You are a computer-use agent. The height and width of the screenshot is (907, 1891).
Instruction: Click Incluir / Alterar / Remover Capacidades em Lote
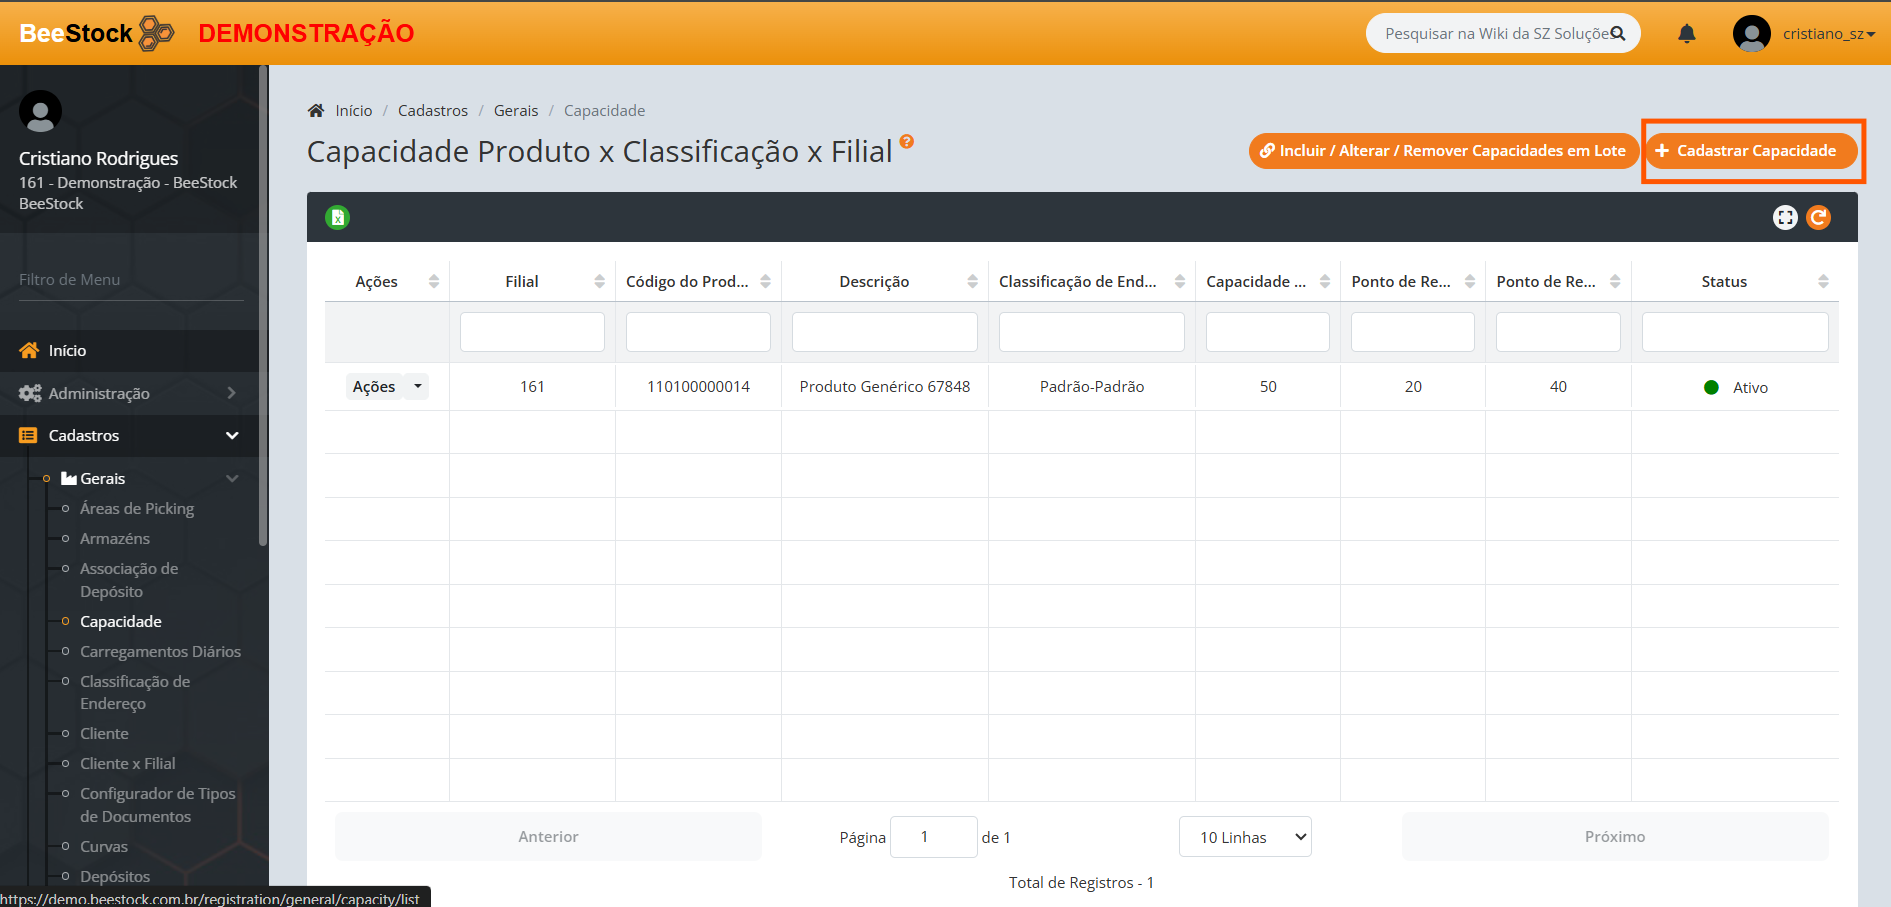coord(1442,151)
